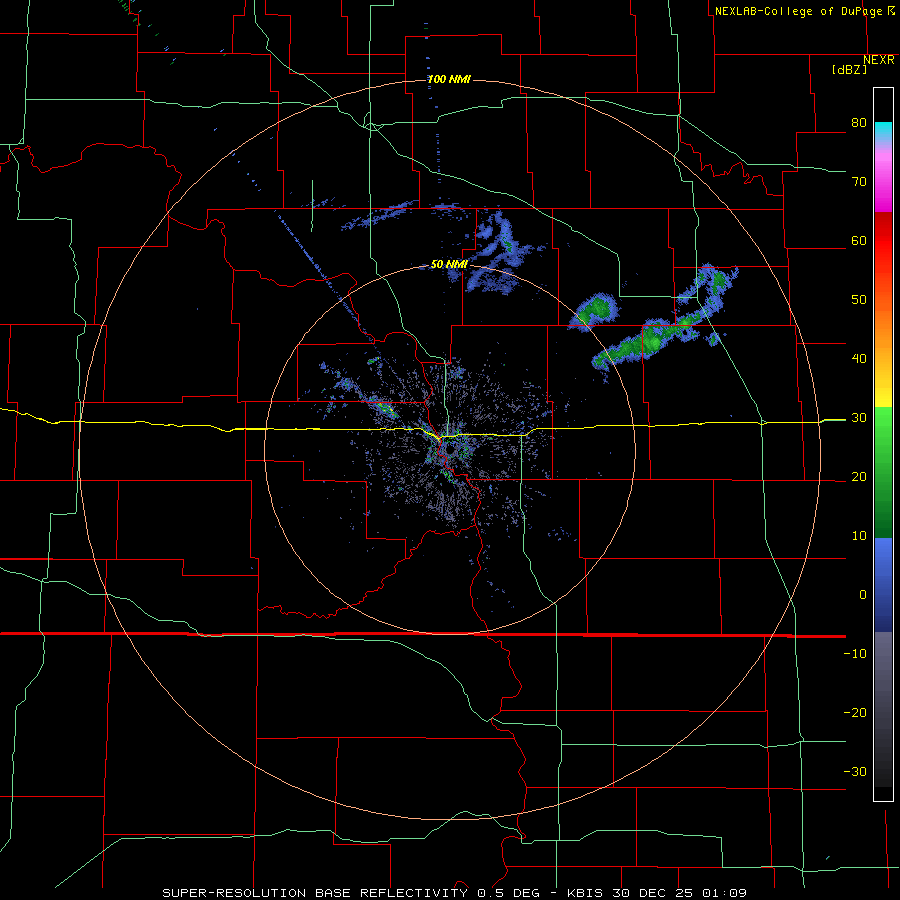This screenshot has width=900, height=900.
Task: Click the Super-Resolution Base Reflectivity caption
Action: (454, 893)
